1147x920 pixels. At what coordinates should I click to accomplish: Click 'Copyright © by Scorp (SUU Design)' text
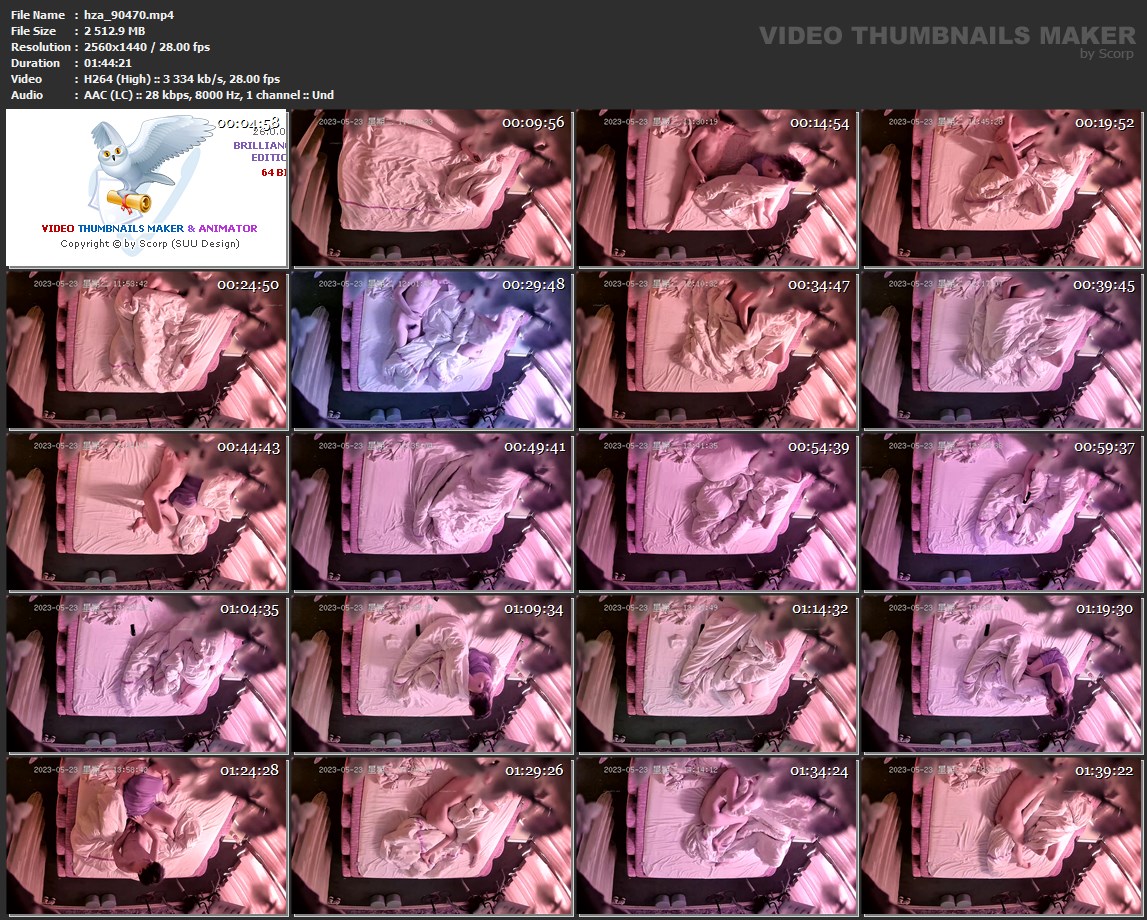point(150,244)
